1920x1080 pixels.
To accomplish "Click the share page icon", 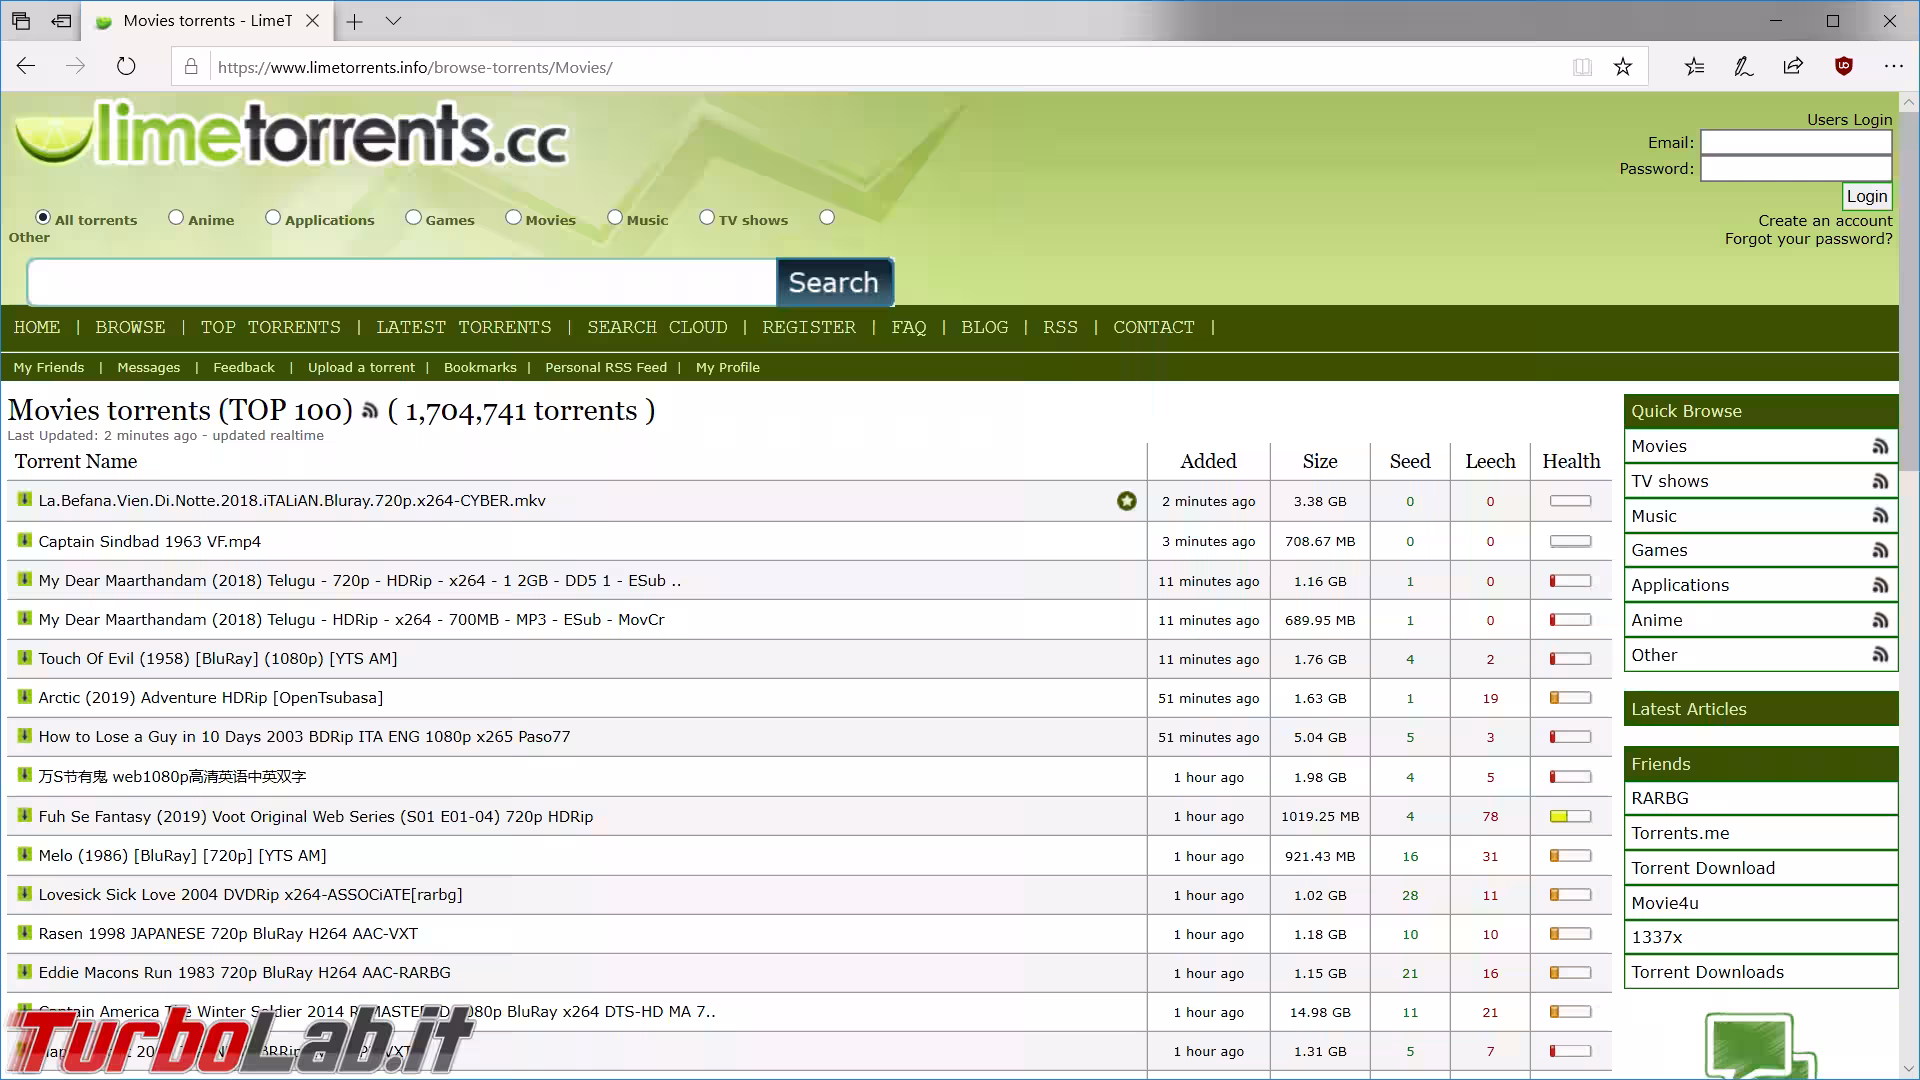I will (x=1793, y=67).
